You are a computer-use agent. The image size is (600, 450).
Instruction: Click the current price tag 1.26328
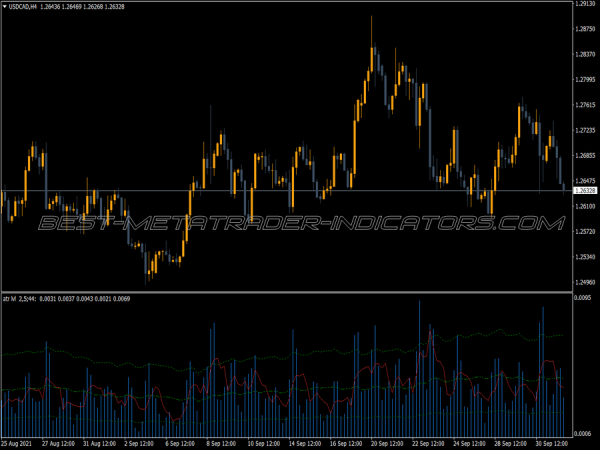point(585,190)
